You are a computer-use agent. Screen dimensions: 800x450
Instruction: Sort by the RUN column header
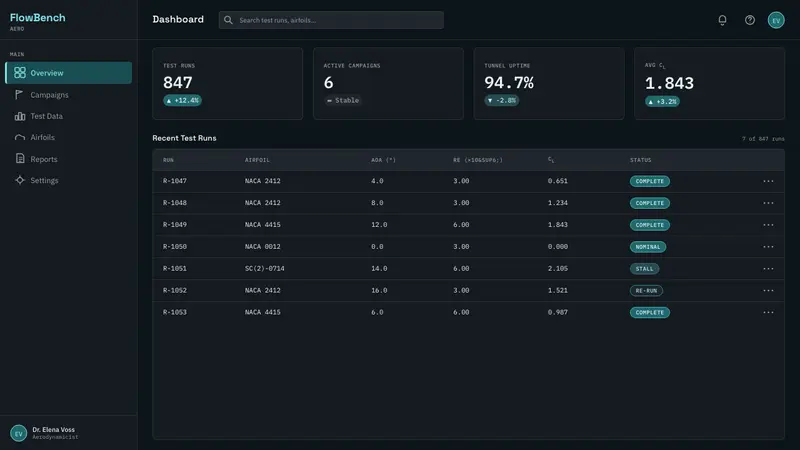[x=168, y=160]
